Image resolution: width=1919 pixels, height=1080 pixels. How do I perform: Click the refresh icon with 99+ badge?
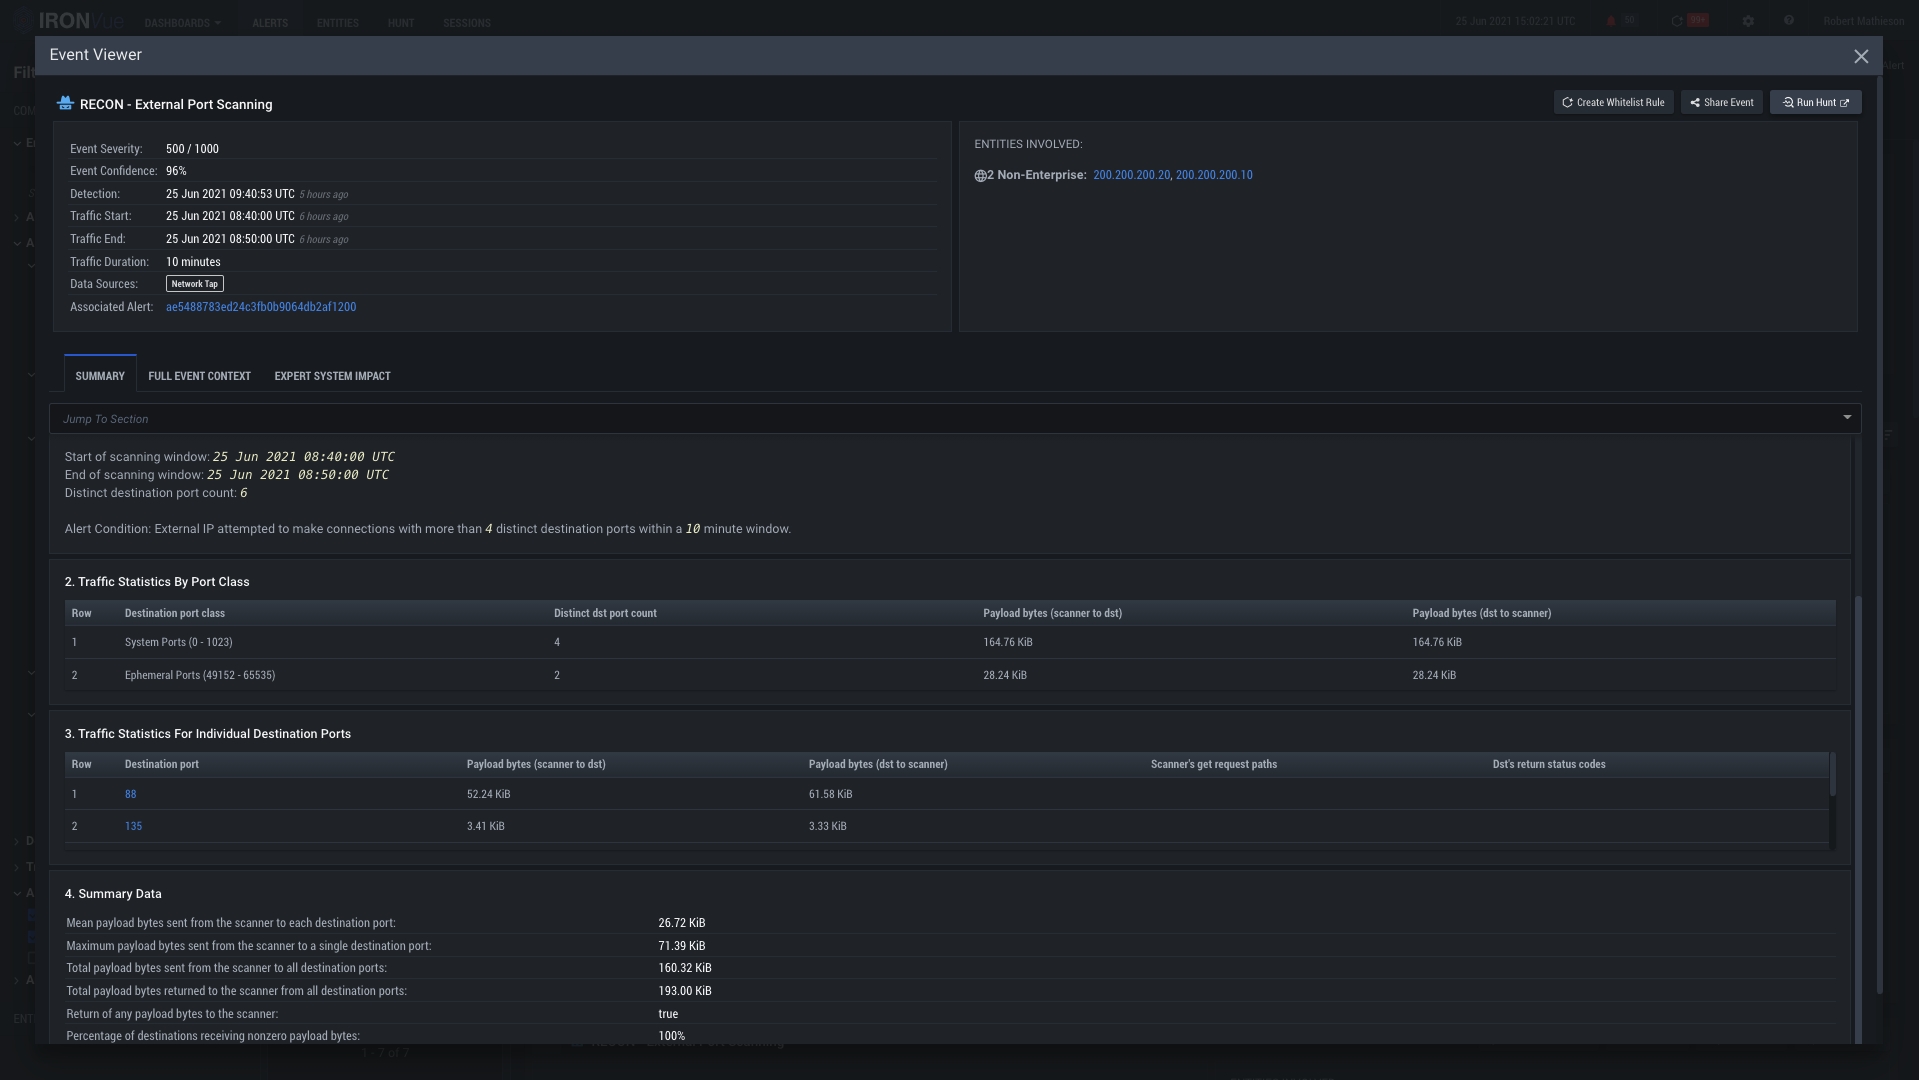click(1677, 21)
